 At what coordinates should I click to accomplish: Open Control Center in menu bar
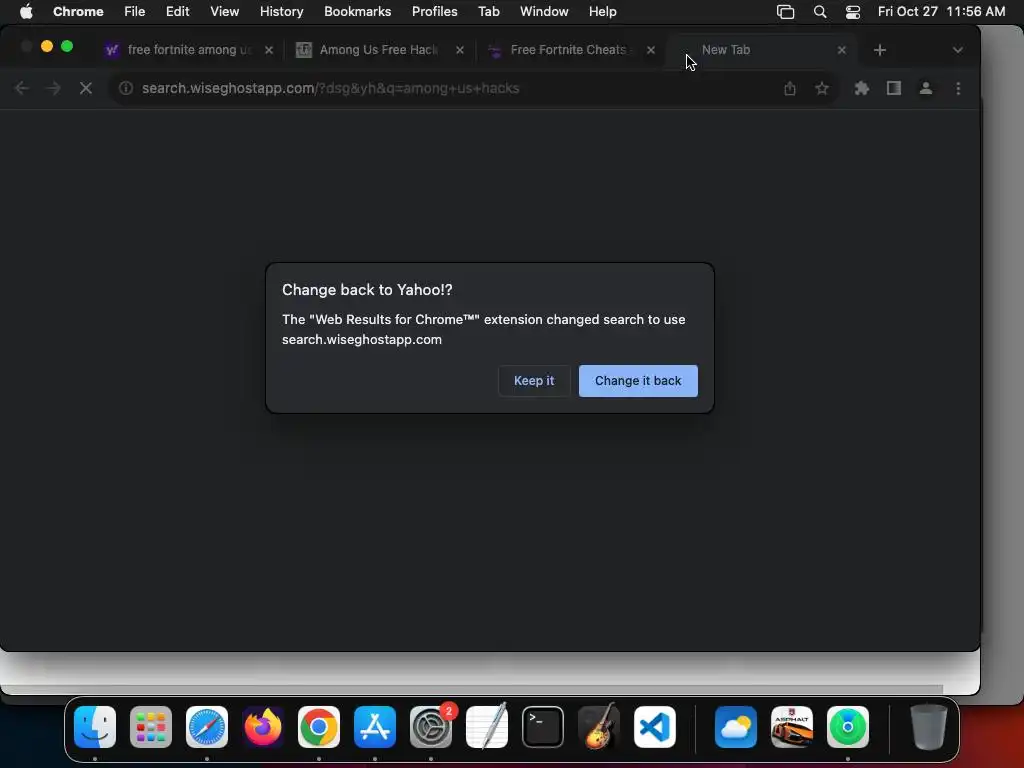(x=852, y=12)
